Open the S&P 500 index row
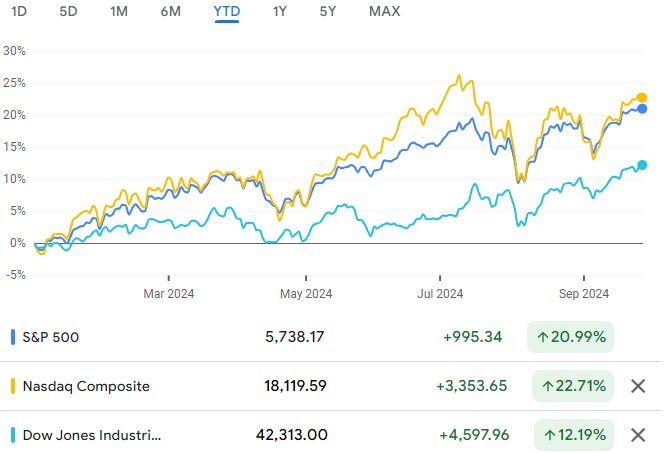 [330, 337]
